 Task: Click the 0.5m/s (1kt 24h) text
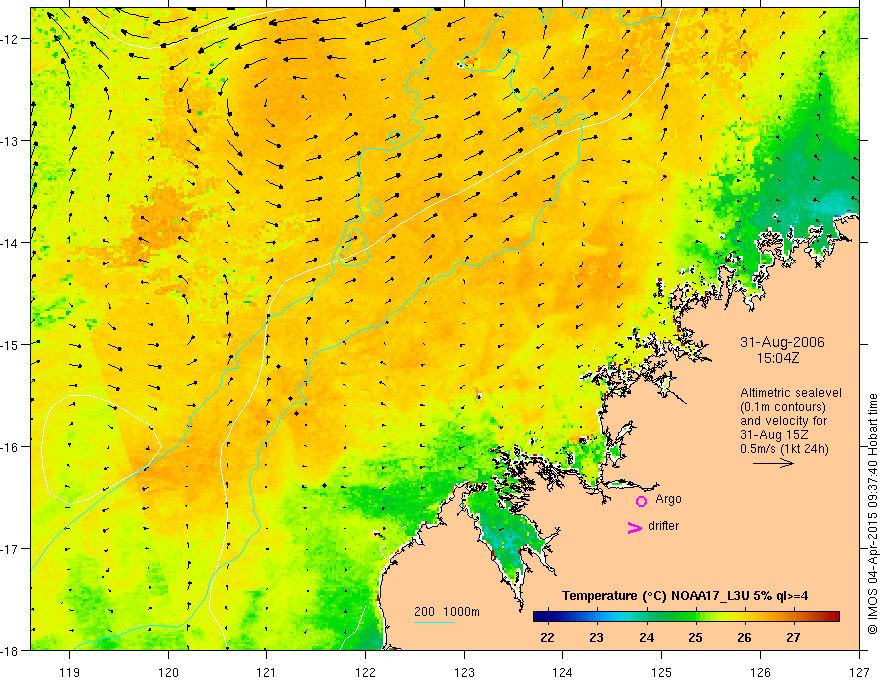click(784, 449)
